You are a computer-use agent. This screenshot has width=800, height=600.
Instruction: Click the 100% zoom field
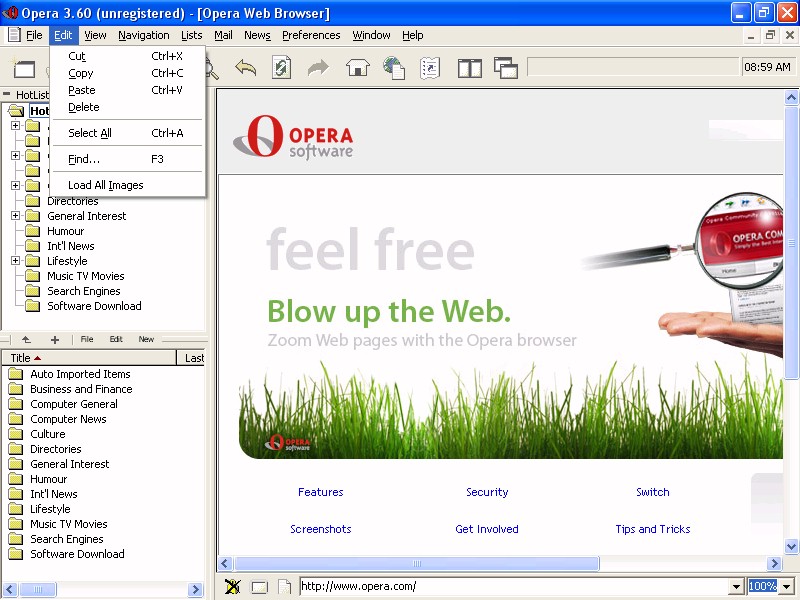pyautogui.click(x=763, y=587)
